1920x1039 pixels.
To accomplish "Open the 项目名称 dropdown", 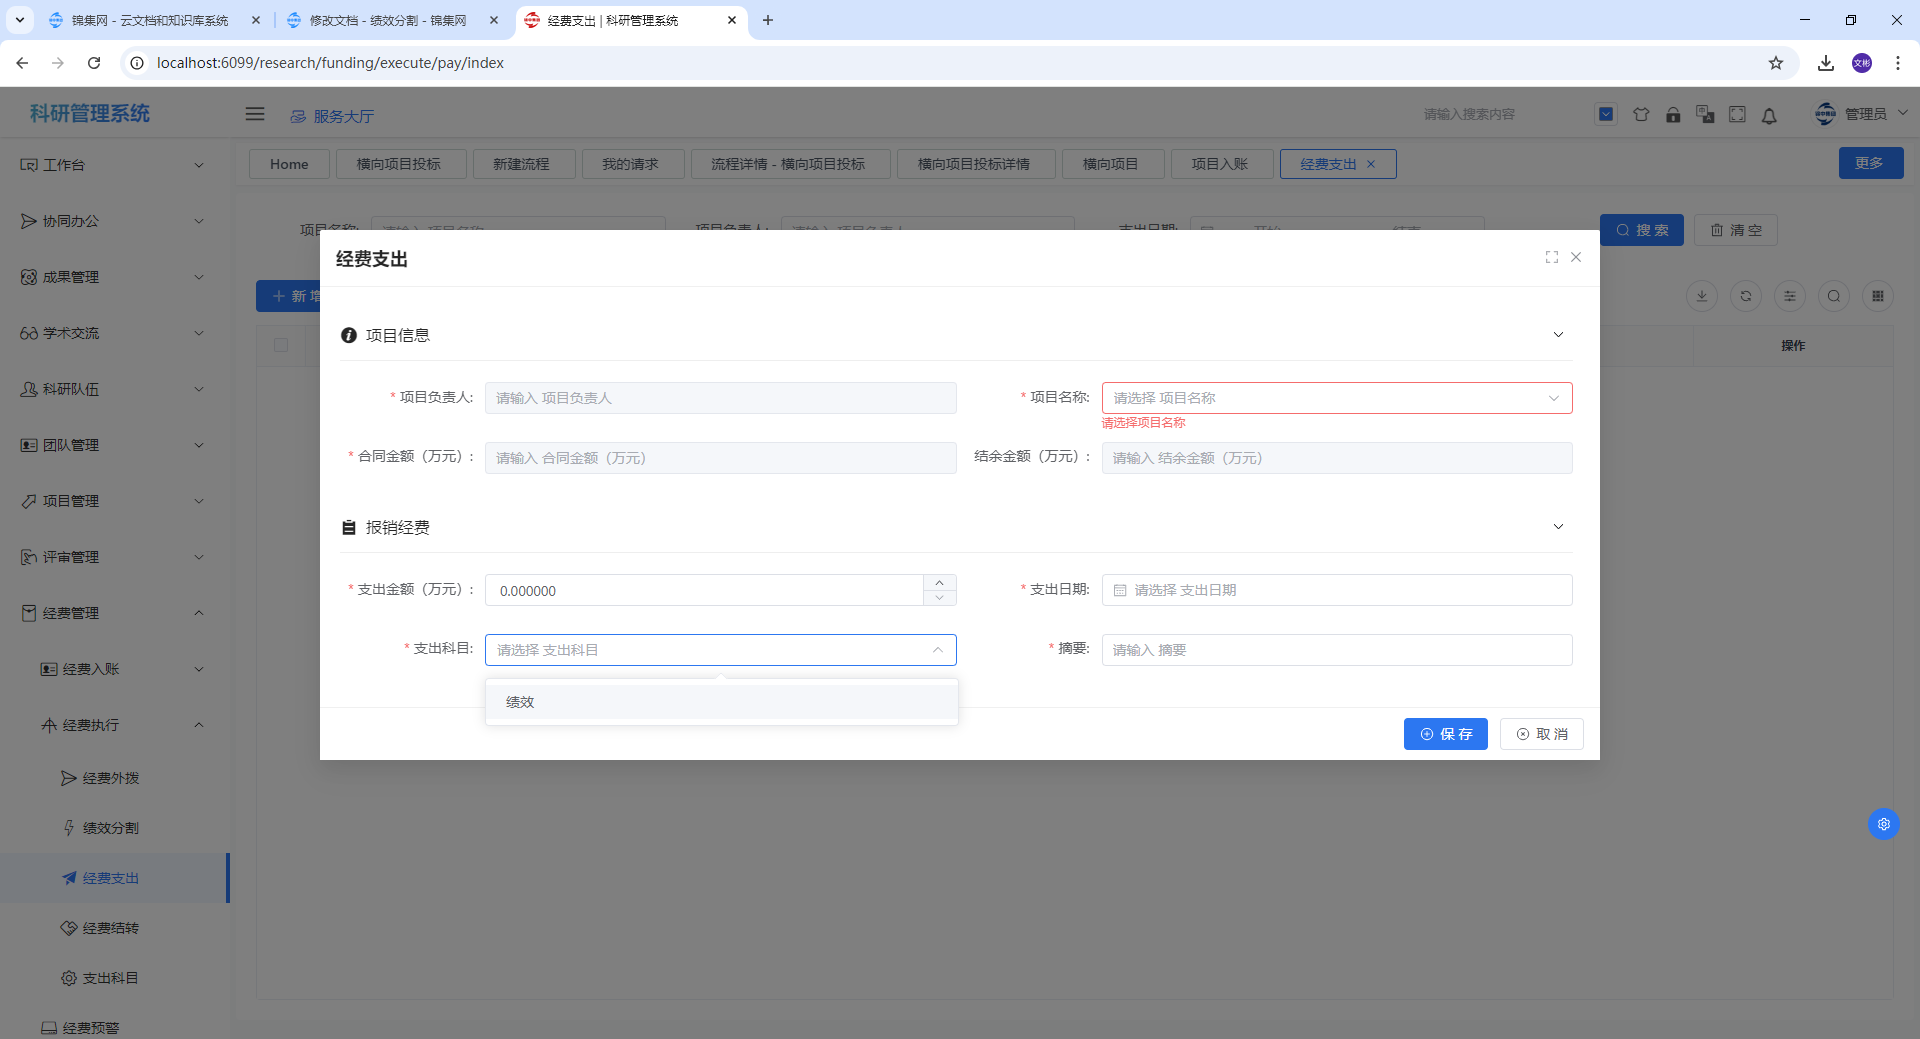I will click(1336, 398).
